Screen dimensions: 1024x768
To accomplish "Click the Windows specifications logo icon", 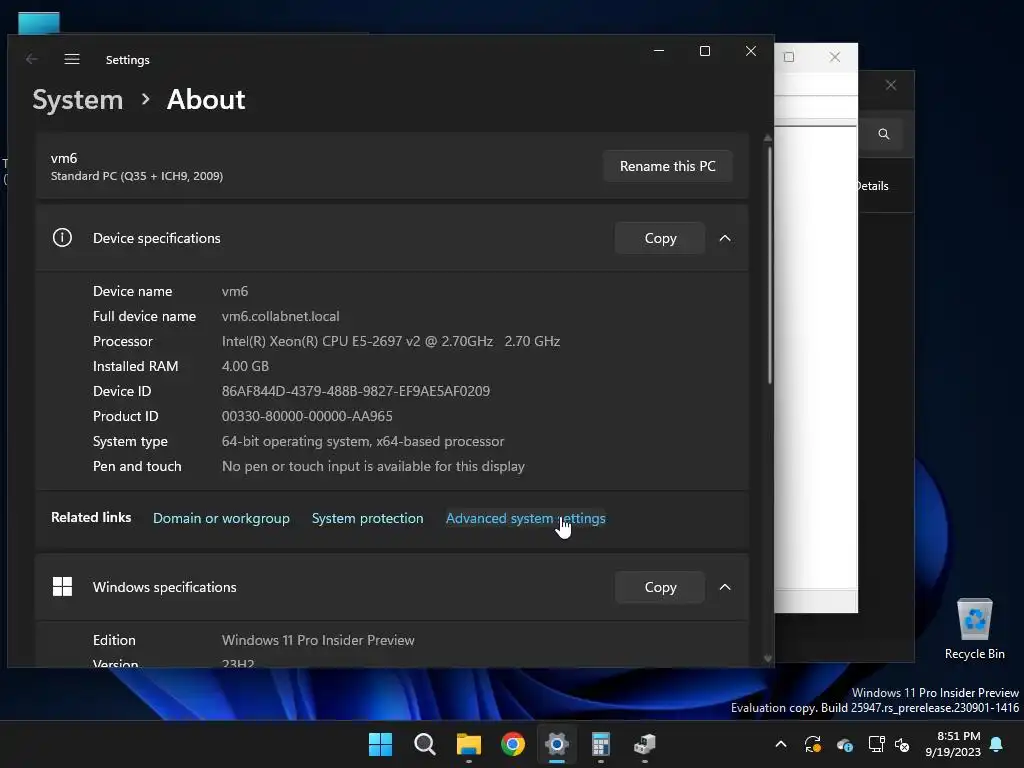I will click(x=62, y=586).
